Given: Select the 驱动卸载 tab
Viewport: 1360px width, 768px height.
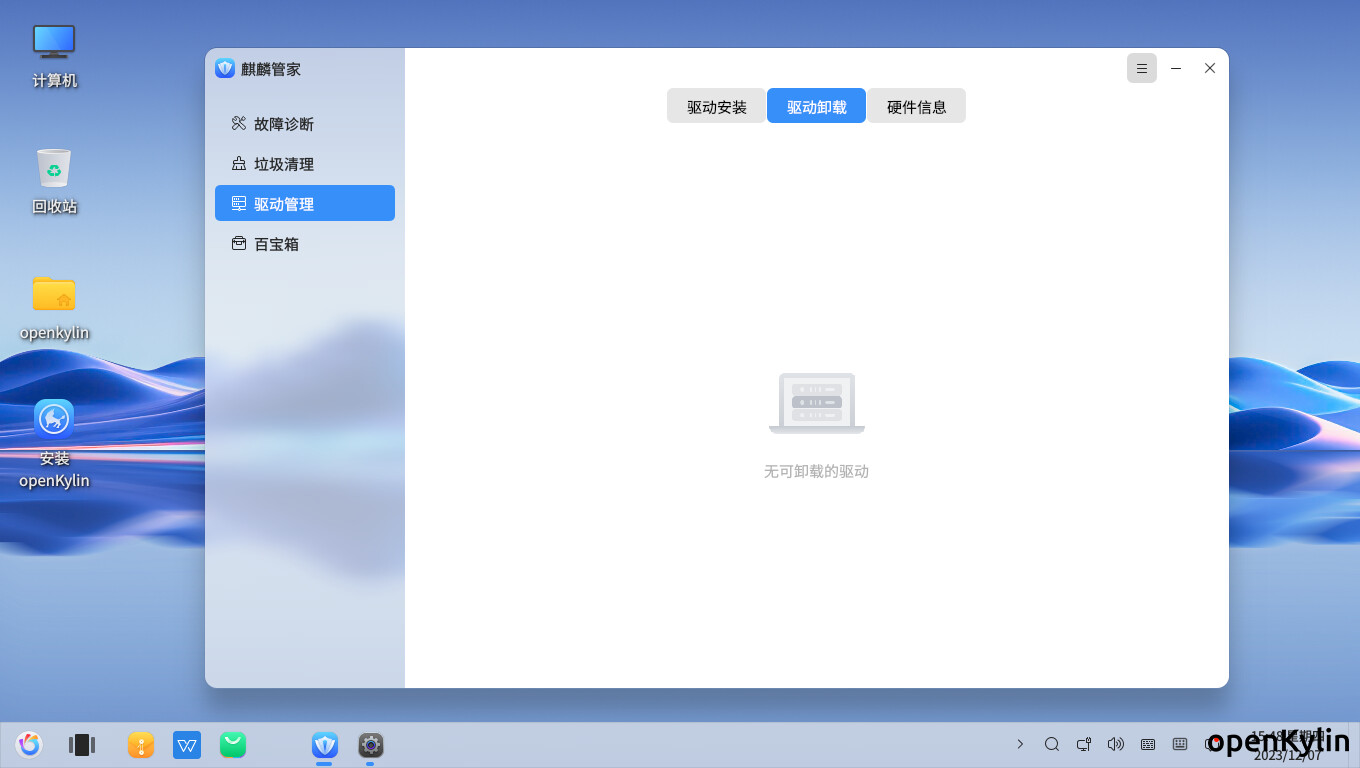Looking at the screenshot, I should pos(816,107).
